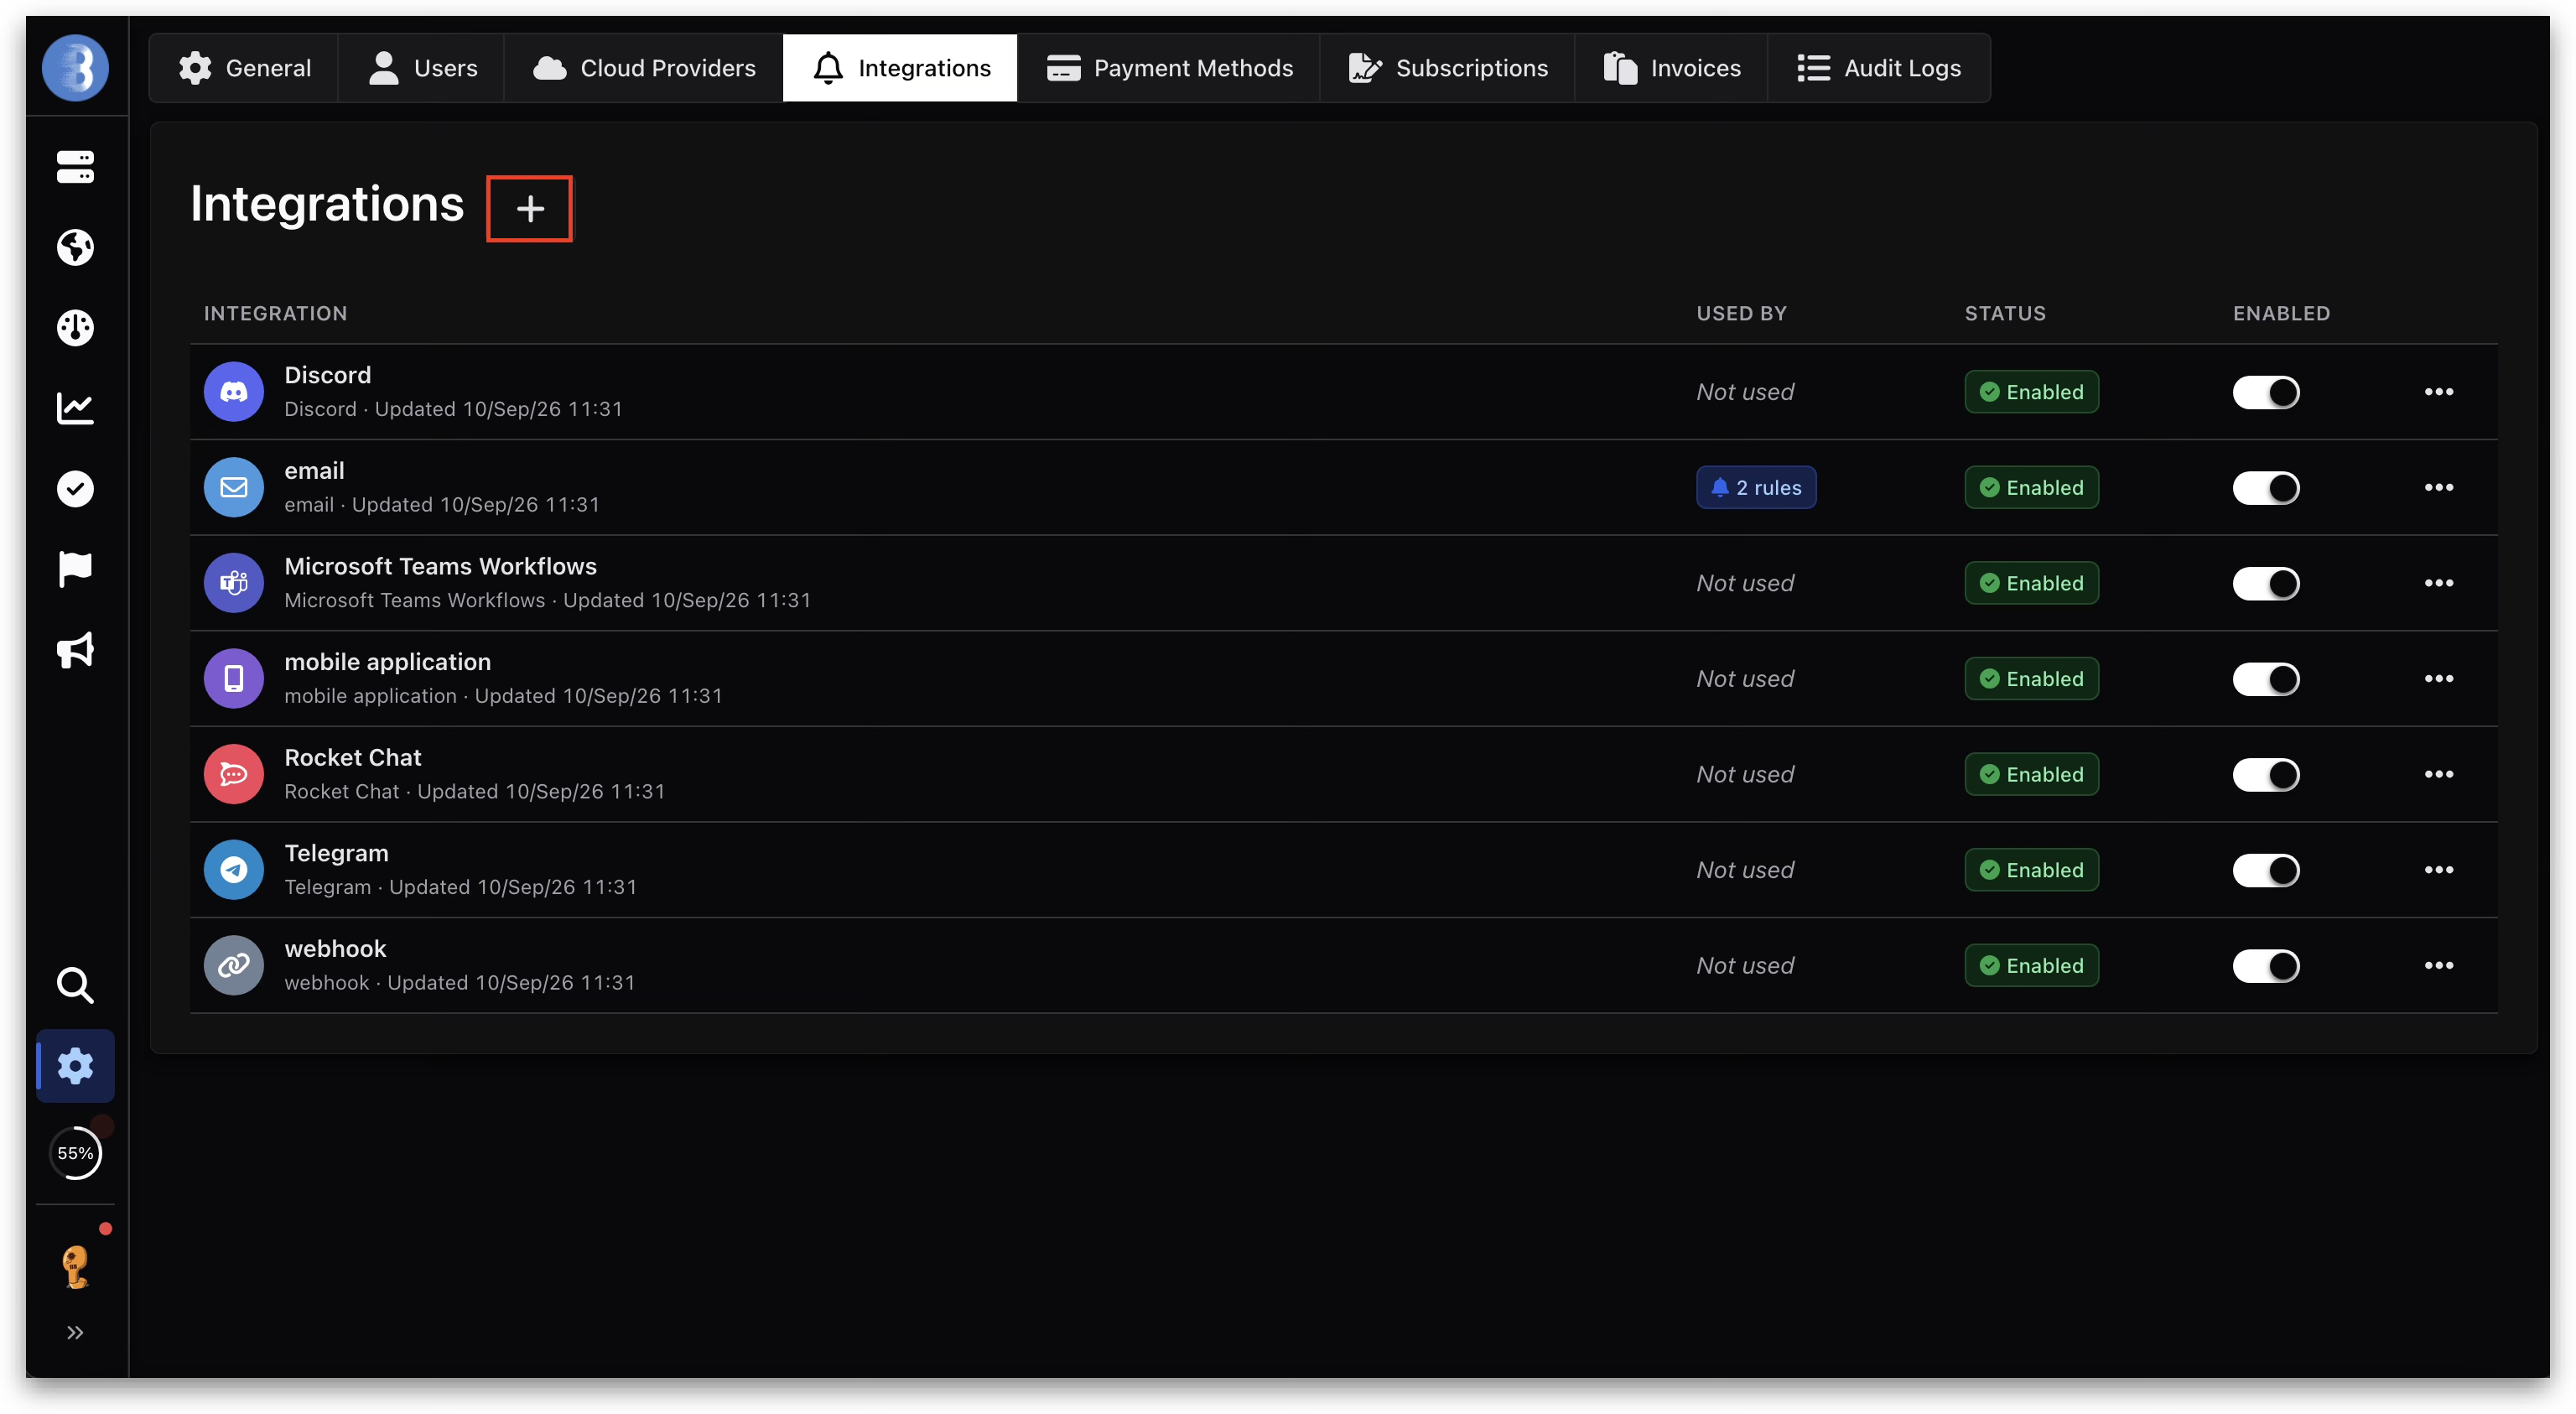Toggle the Microsoft Teams Workflows switch
This screenshot has height=1414, width=2576.
pos(2266,583)
